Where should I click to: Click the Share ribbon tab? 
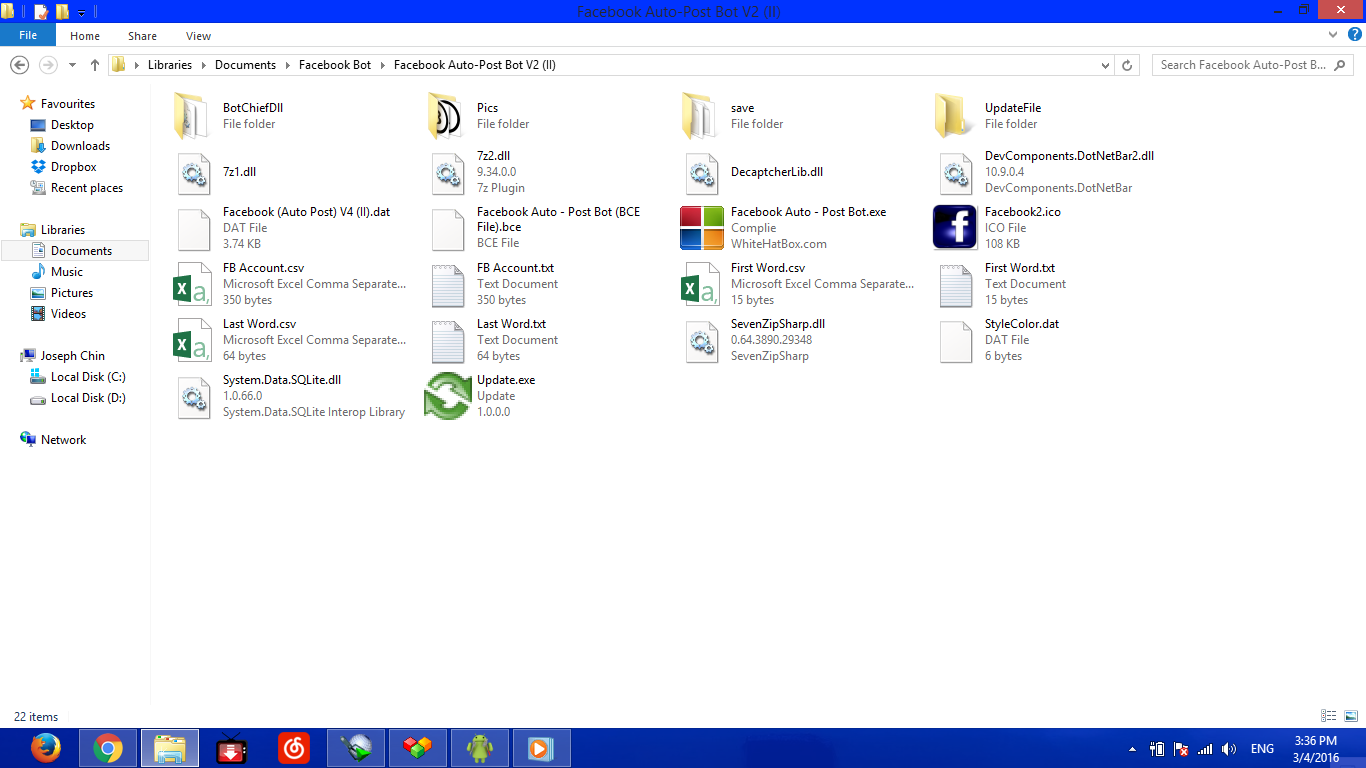pos(142,36)
